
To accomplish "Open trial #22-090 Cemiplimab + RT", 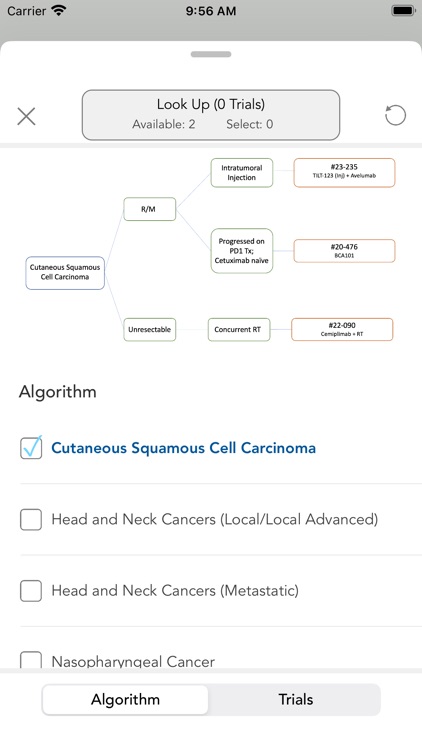I will 342,330.
